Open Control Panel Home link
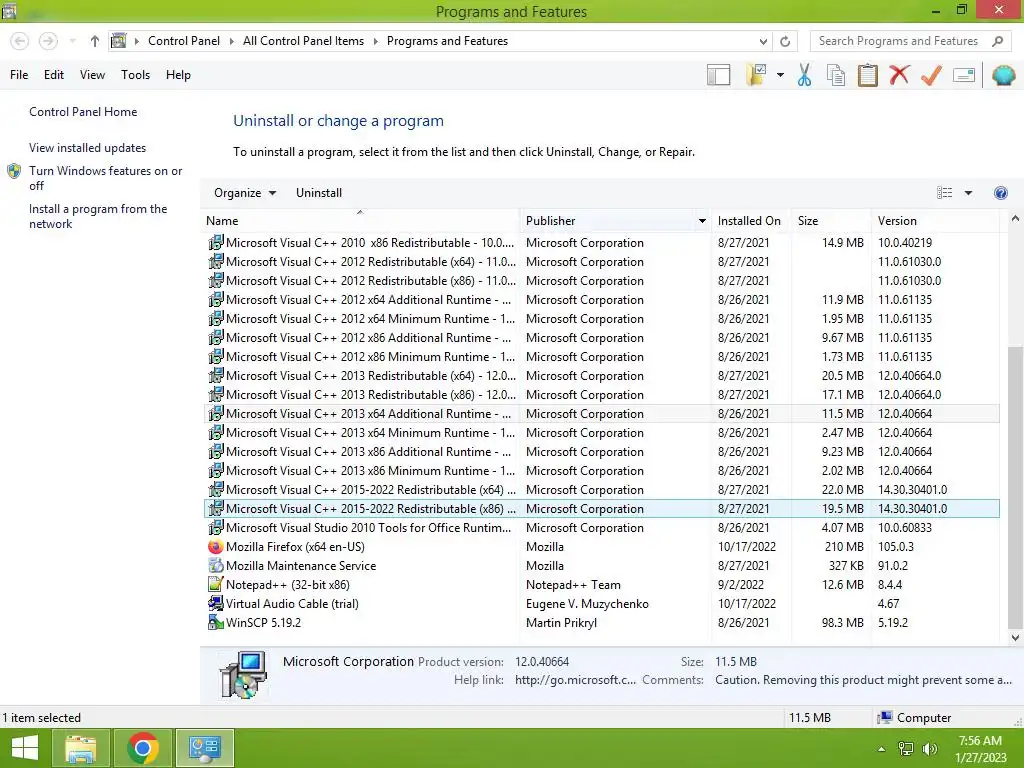The image size is (1024, 768). [83, 112]
